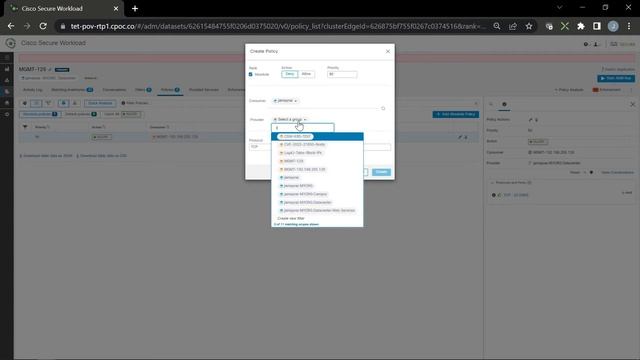
Task: Open the highlighted Defend sidebar icon
Action: [x=7, y=92]
